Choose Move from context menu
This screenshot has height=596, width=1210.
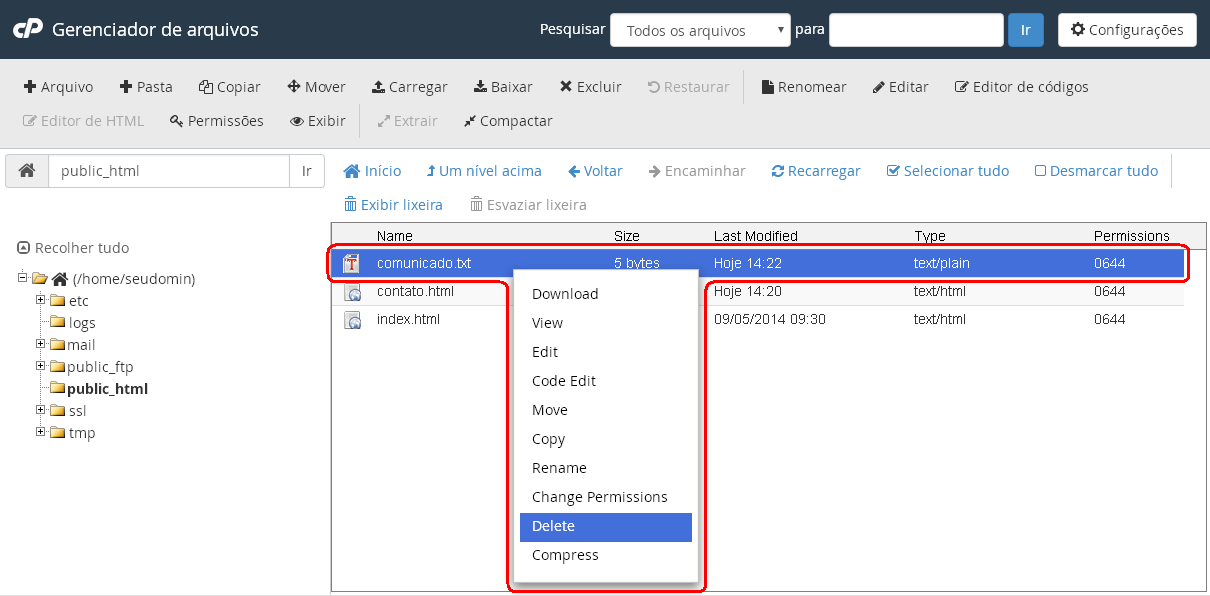coord(605,410)
